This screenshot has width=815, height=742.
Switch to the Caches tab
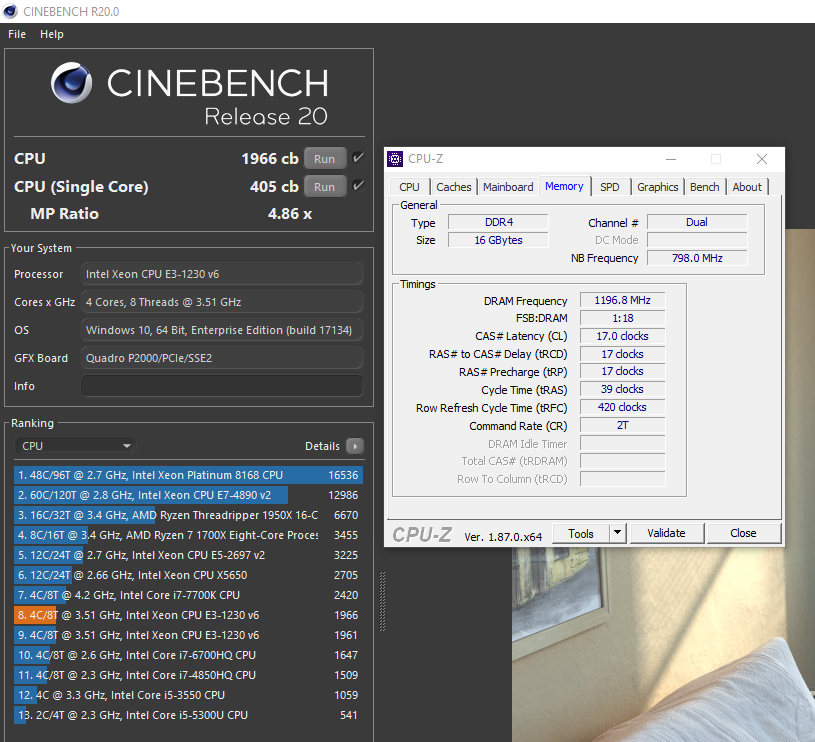coord(454,187)
